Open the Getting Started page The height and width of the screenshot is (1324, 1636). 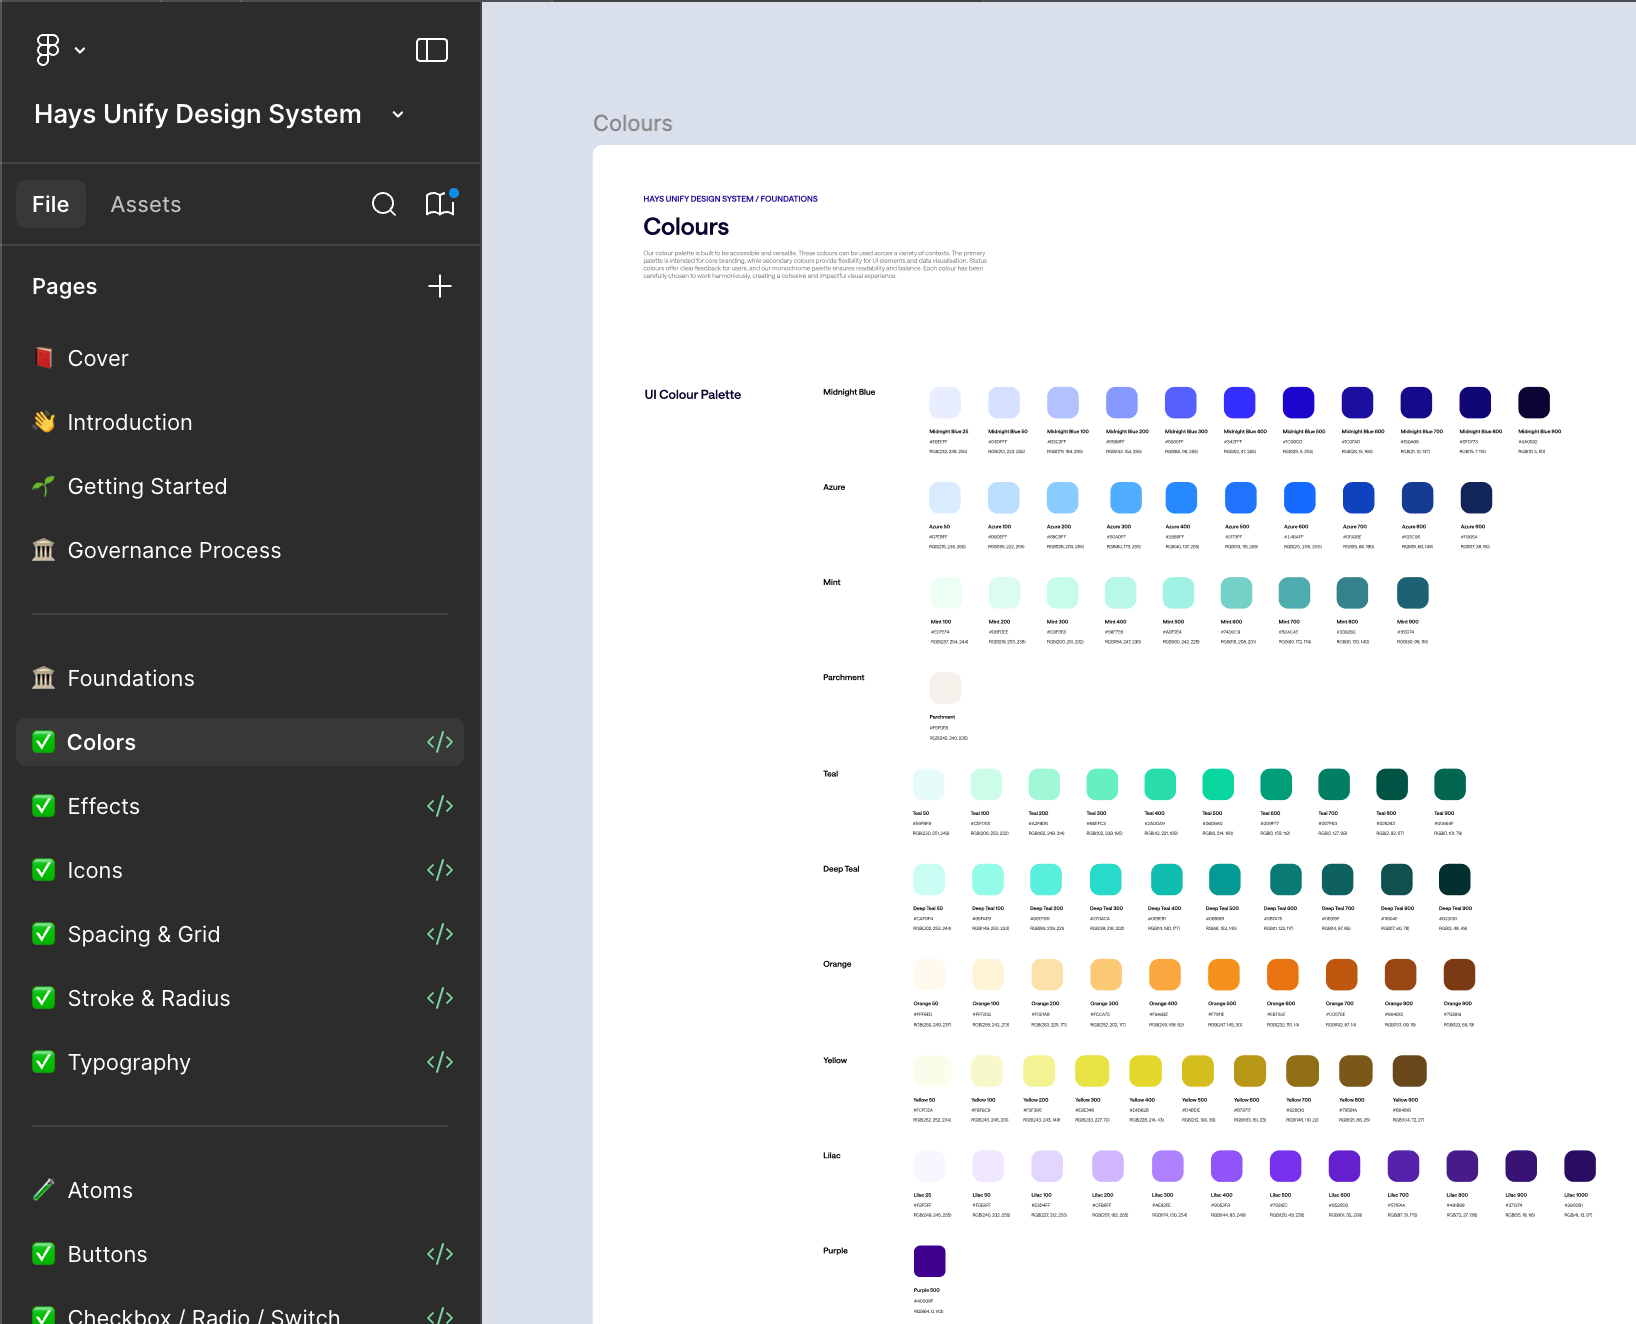pyautogui.click(x=147, y=487)
